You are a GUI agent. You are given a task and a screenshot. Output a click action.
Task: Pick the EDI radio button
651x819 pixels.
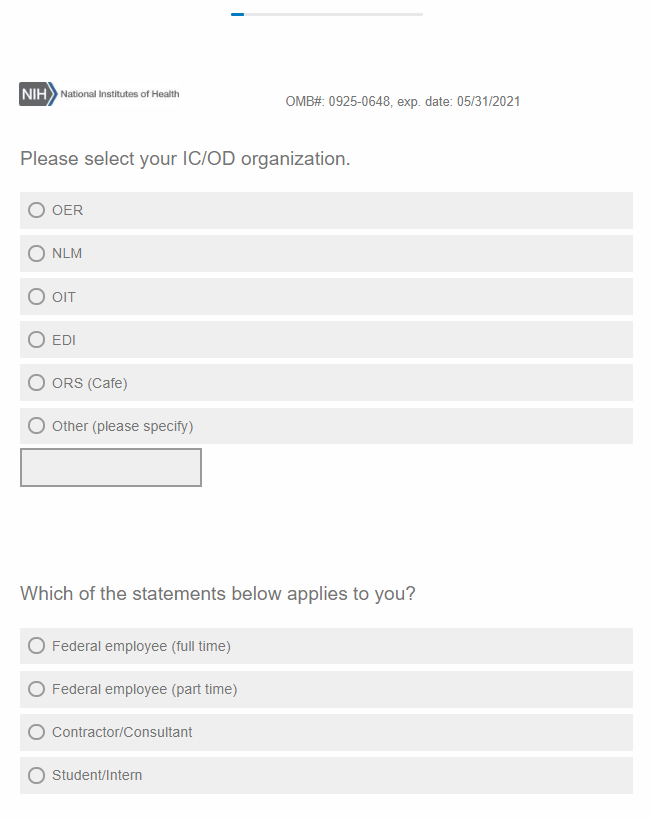37,340
